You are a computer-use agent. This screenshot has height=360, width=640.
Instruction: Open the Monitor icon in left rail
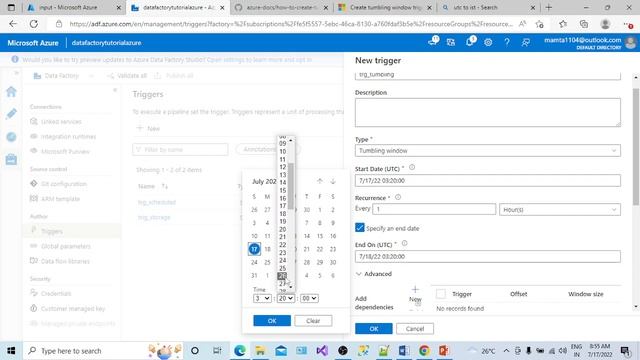pyautogui.click(x=11, y=137)
